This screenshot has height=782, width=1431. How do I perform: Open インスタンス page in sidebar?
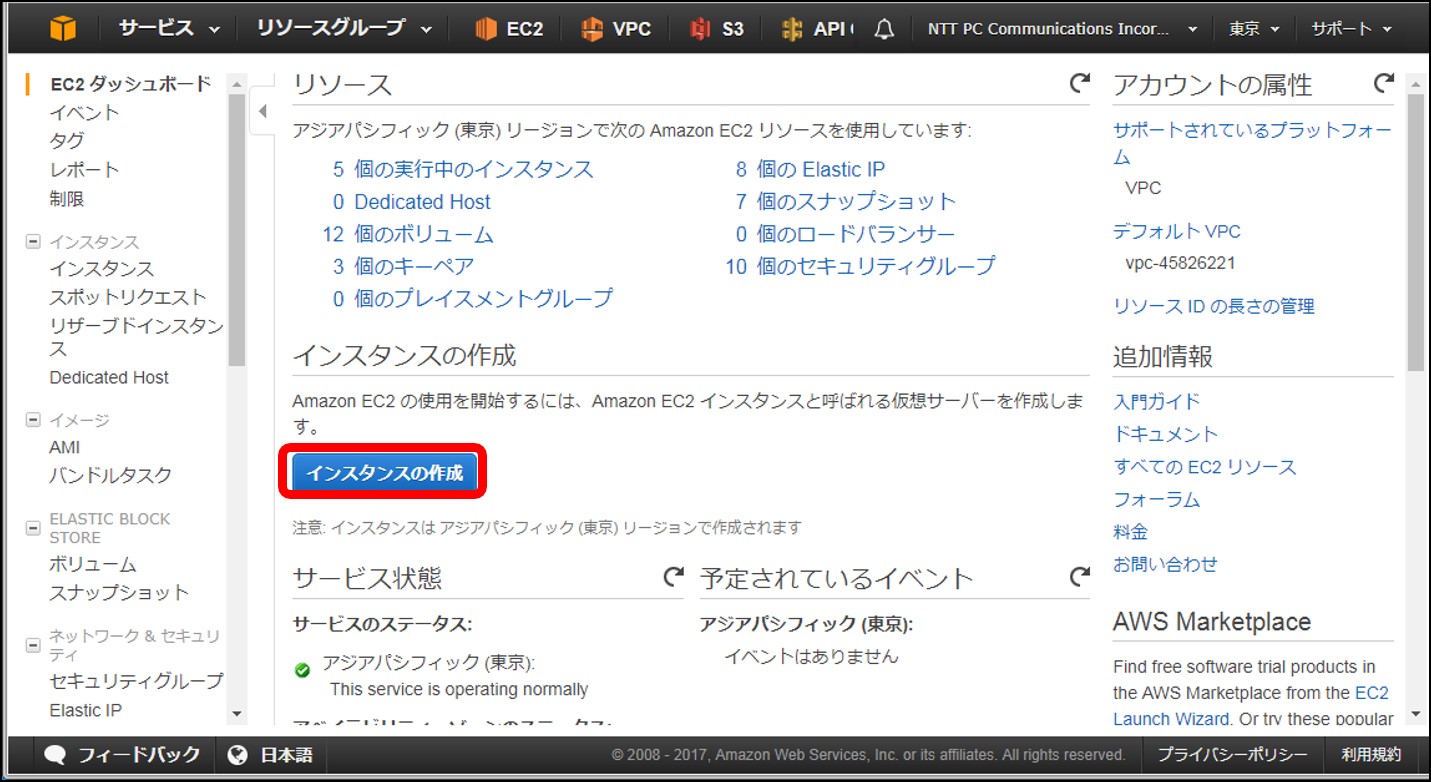click(101, 269)
